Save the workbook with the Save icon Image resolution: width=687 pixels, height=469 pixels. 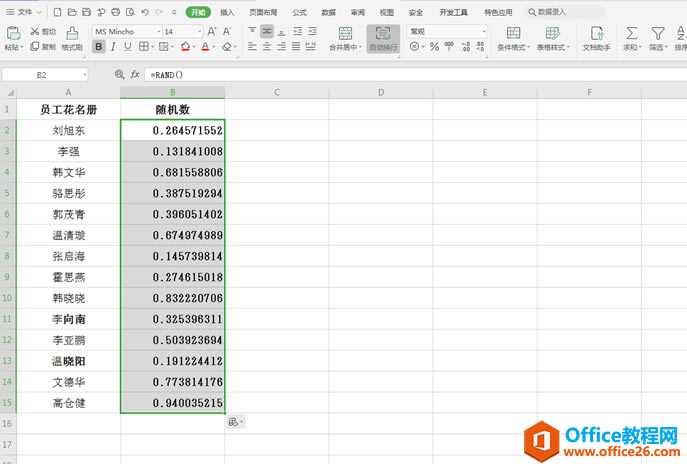87,12
